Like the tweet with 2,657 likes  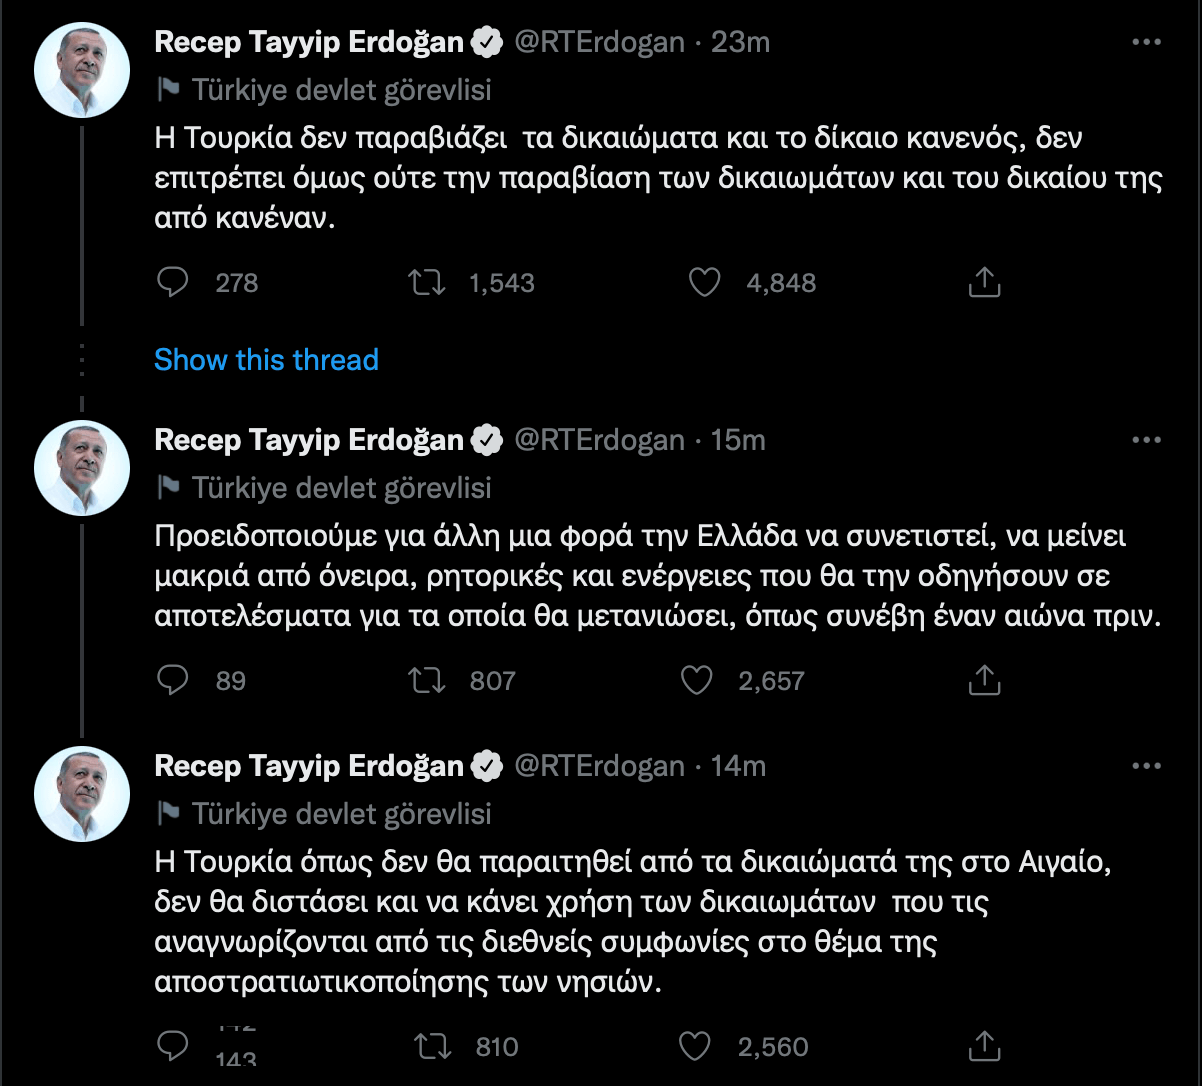(695, 681)
